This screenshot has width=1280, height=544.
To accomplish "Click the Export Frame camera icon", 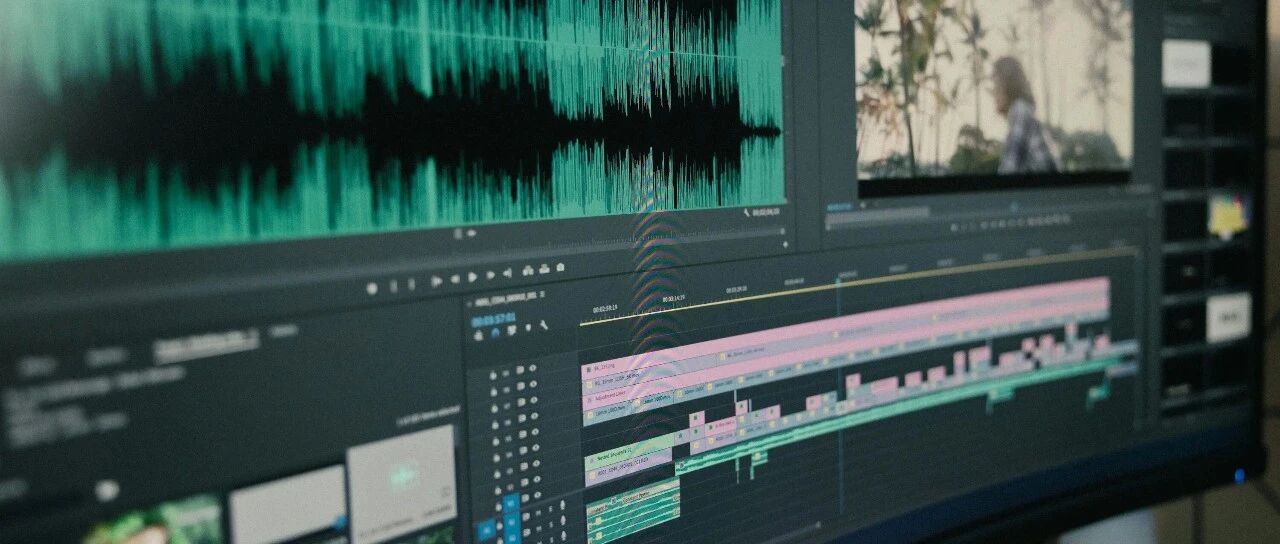I will pyautogui.click(x=560, y=267).
